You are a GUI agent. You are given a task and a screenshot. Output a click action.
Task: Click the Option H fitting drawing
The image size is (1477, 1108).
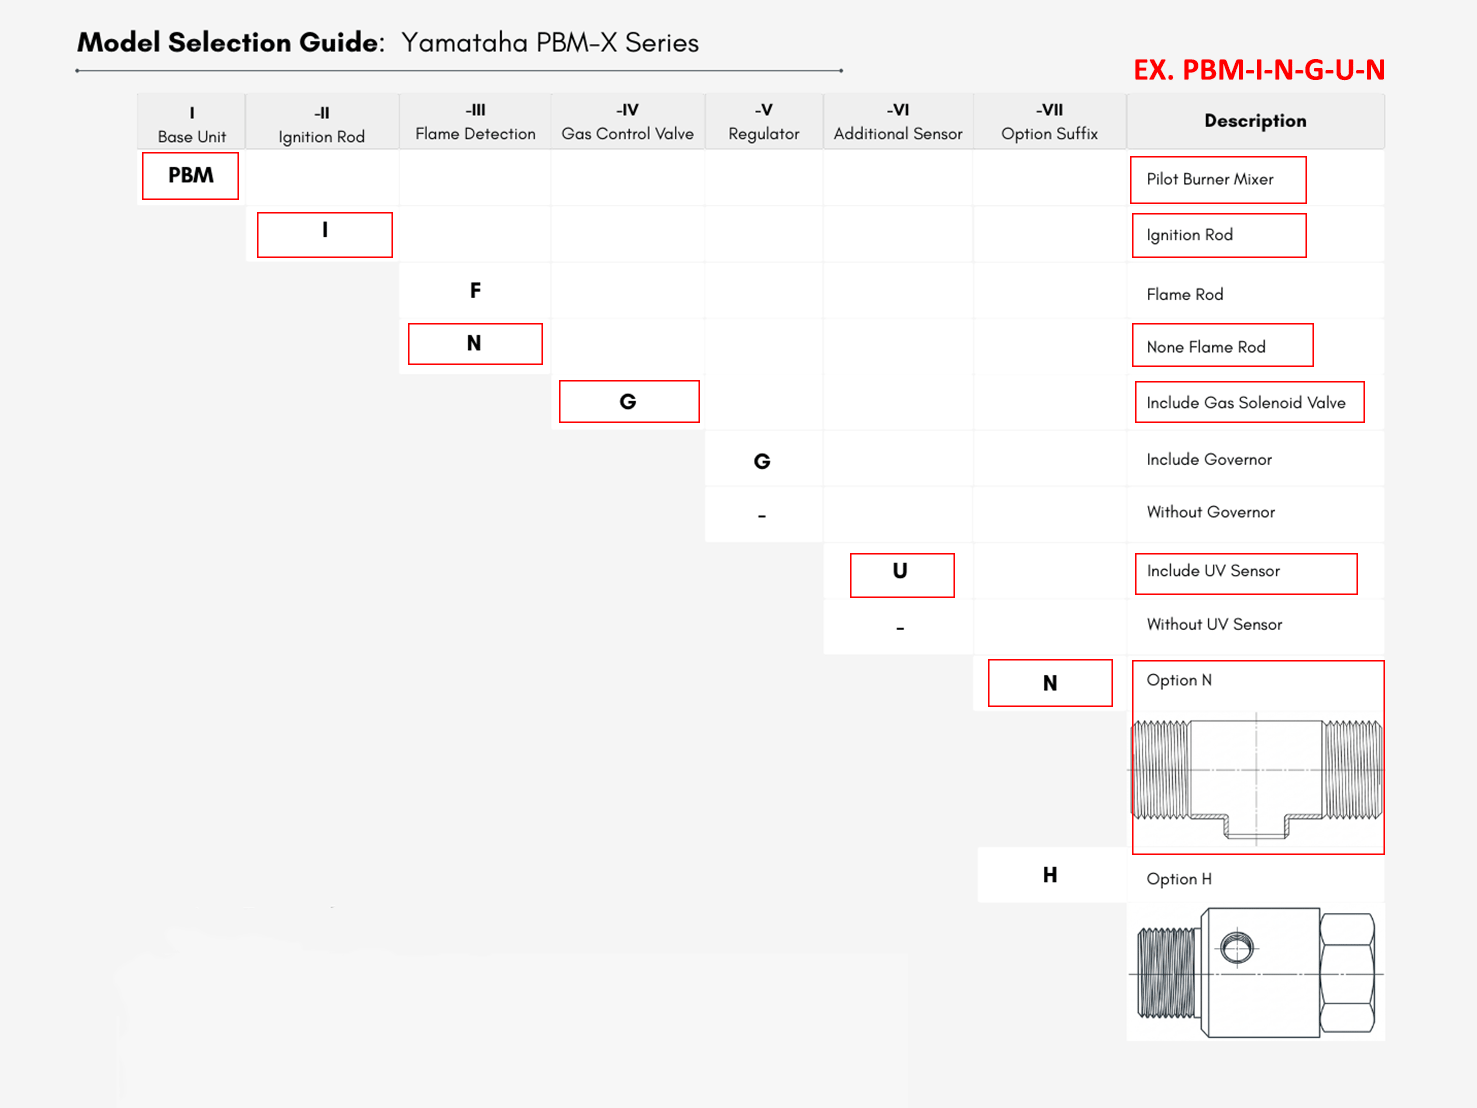tap(1257, 972)
